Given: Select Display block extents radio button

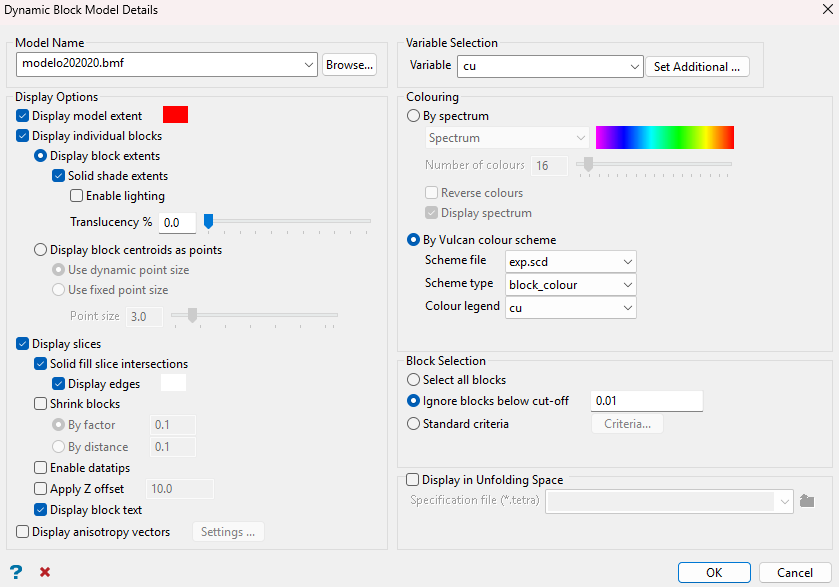Looking at the screenshot, I should coord(41,156).
